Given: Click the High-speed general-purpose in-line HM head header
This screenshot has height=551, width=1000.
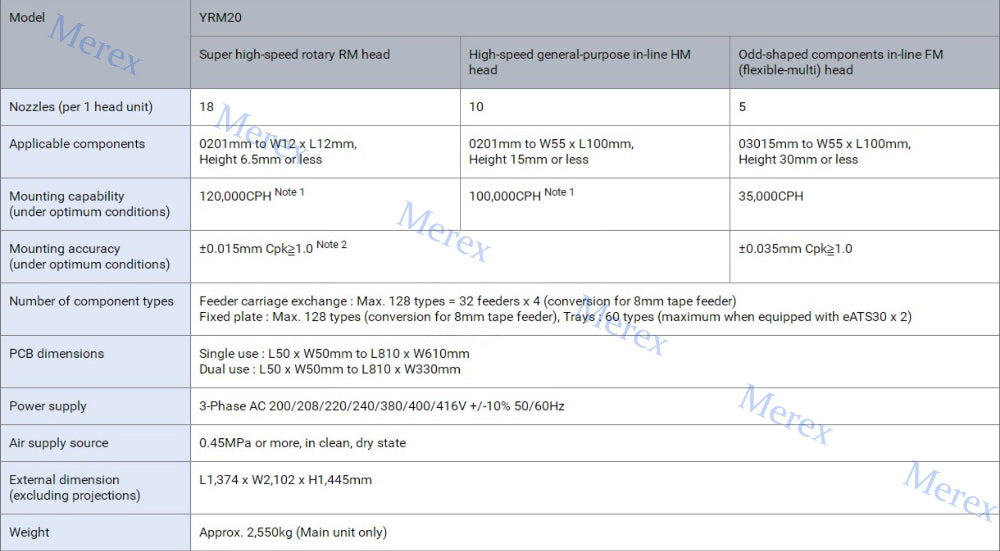Looking at the screenshot, I should coord(580,62).
